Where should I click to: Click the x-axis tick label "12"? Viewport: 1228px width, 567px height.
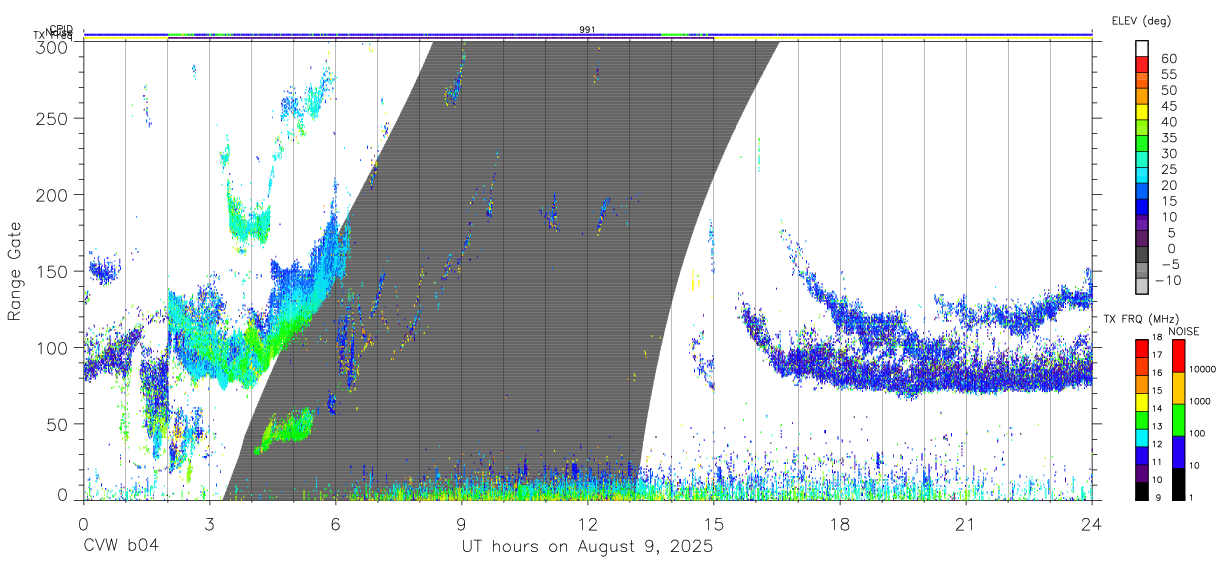(x=588, y=522)
